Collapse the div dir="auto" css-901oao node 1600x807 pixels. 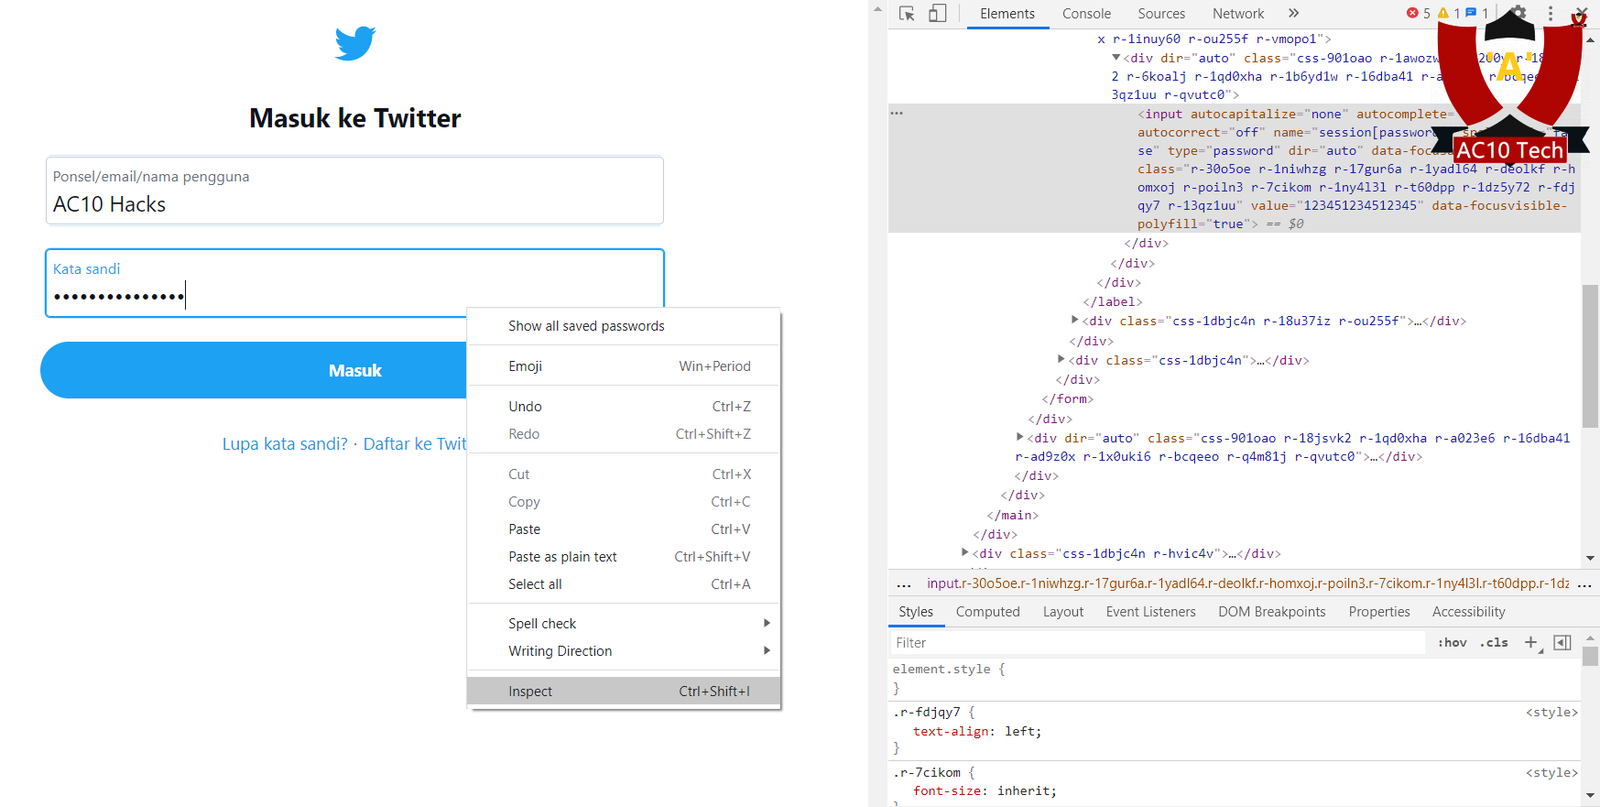point(1116,58)
